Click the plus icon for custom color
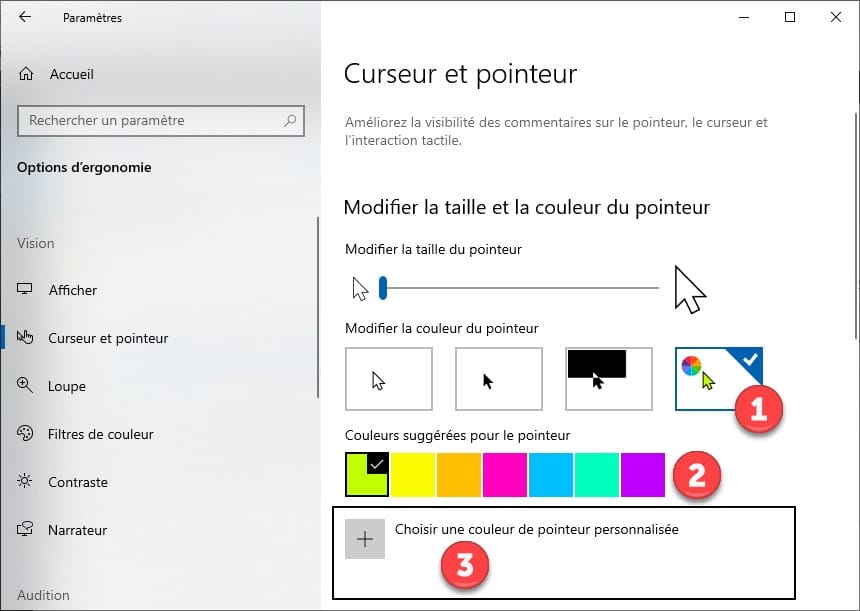 tap(365, 539)
